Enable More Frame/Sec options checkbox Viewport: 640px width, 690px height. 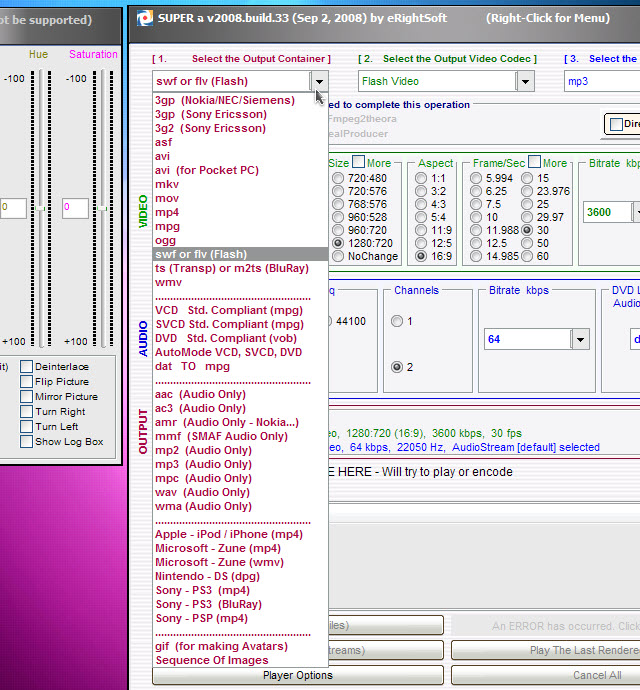(x=534, y=162)
